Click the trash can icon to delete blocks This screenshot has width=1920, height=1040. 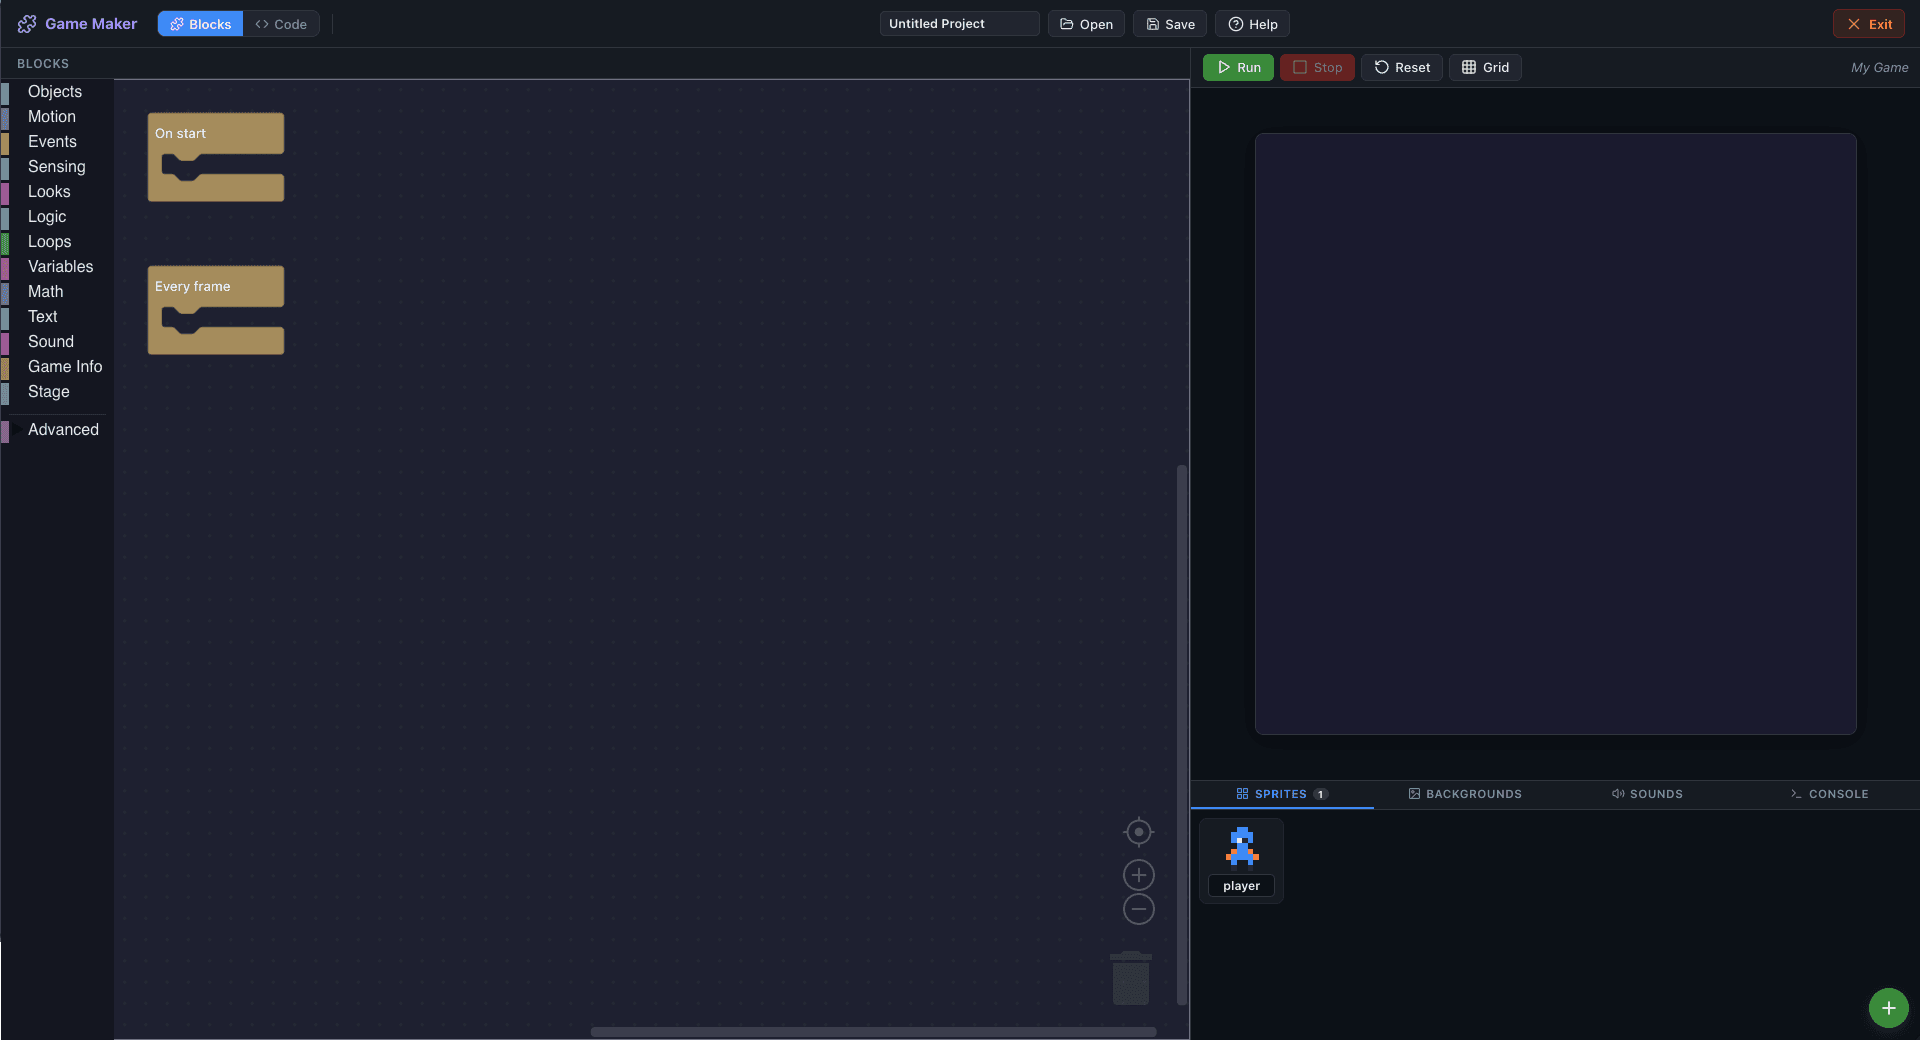(x=1130, y=978)
